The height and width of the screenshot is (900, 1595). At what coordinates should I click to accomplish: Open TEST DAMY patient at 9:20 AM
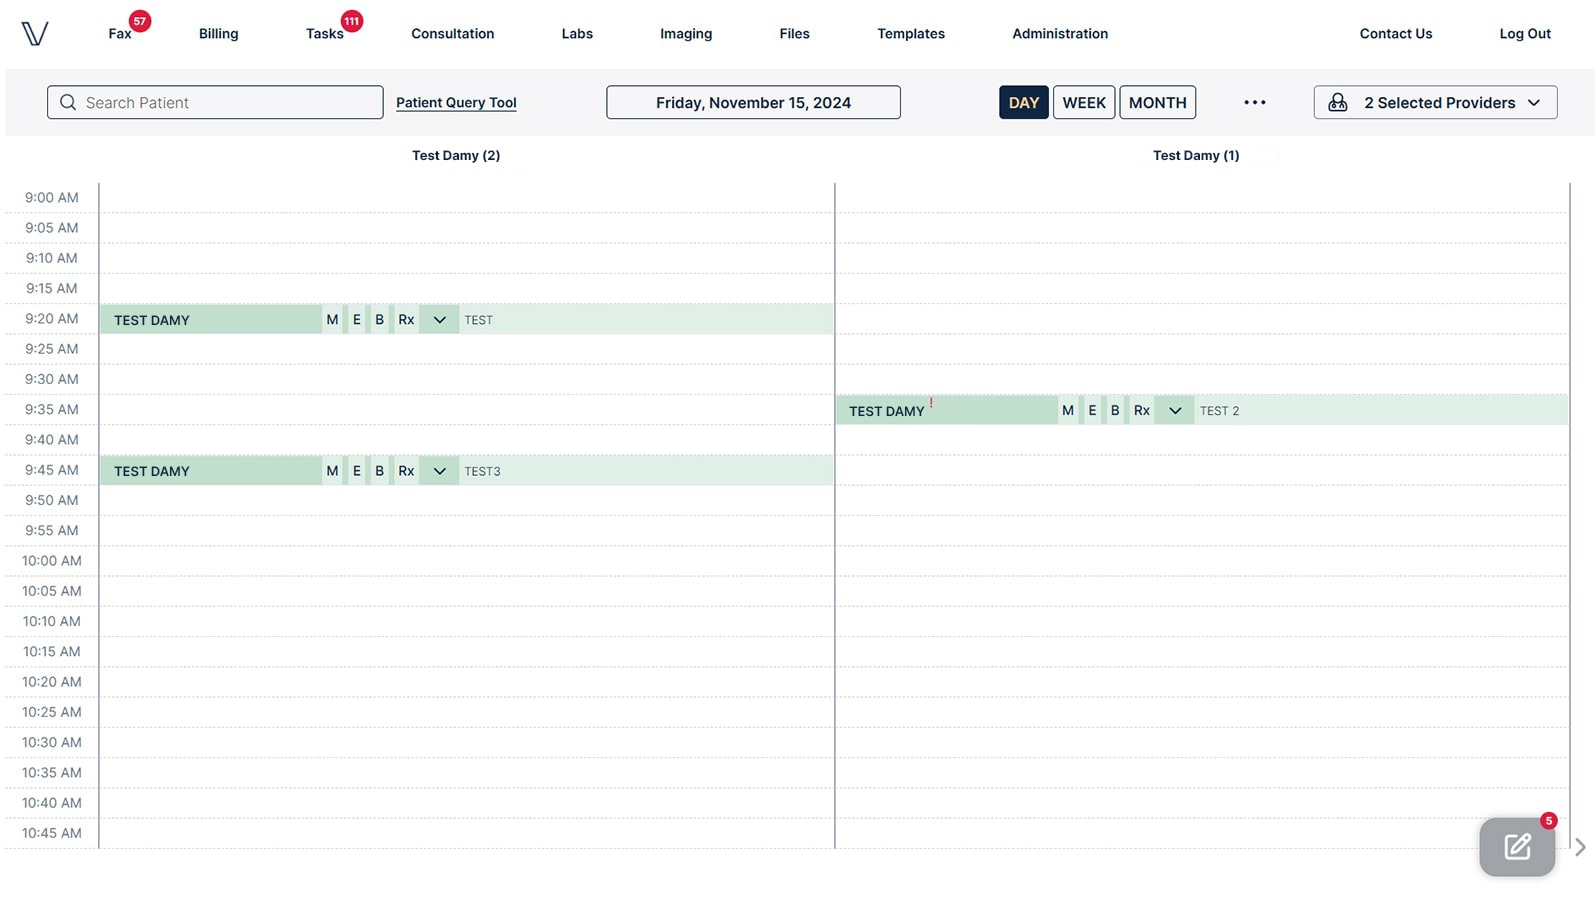[x=152, y=320]
